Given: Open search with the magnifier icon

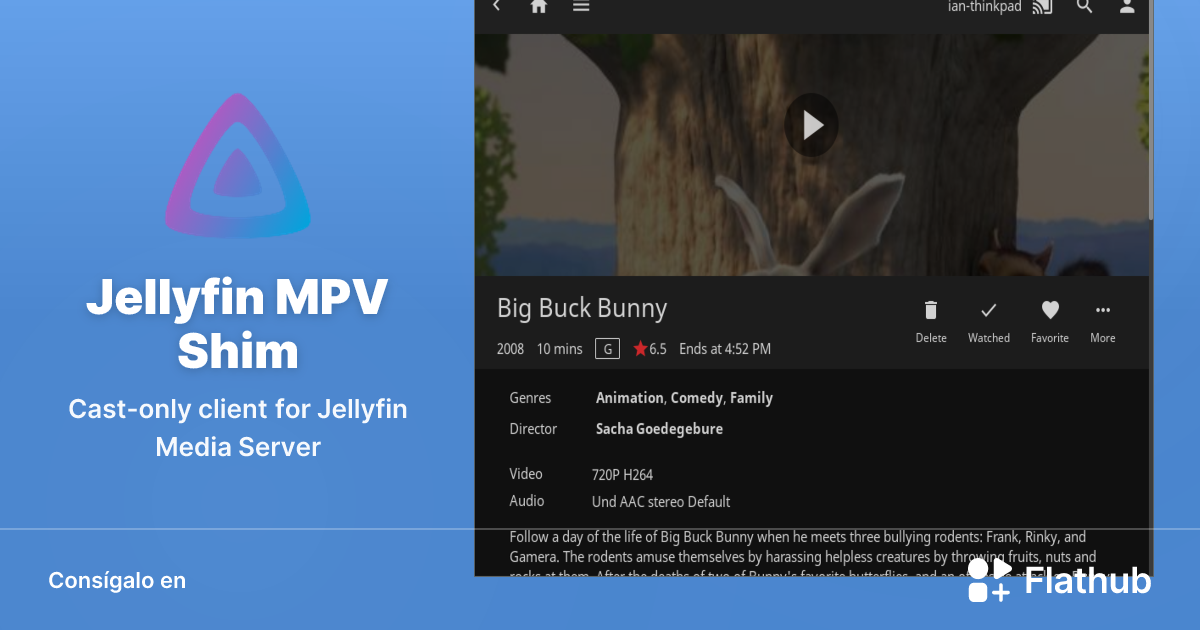Looking at the screenshot, I should click(x=1085, y=6).
